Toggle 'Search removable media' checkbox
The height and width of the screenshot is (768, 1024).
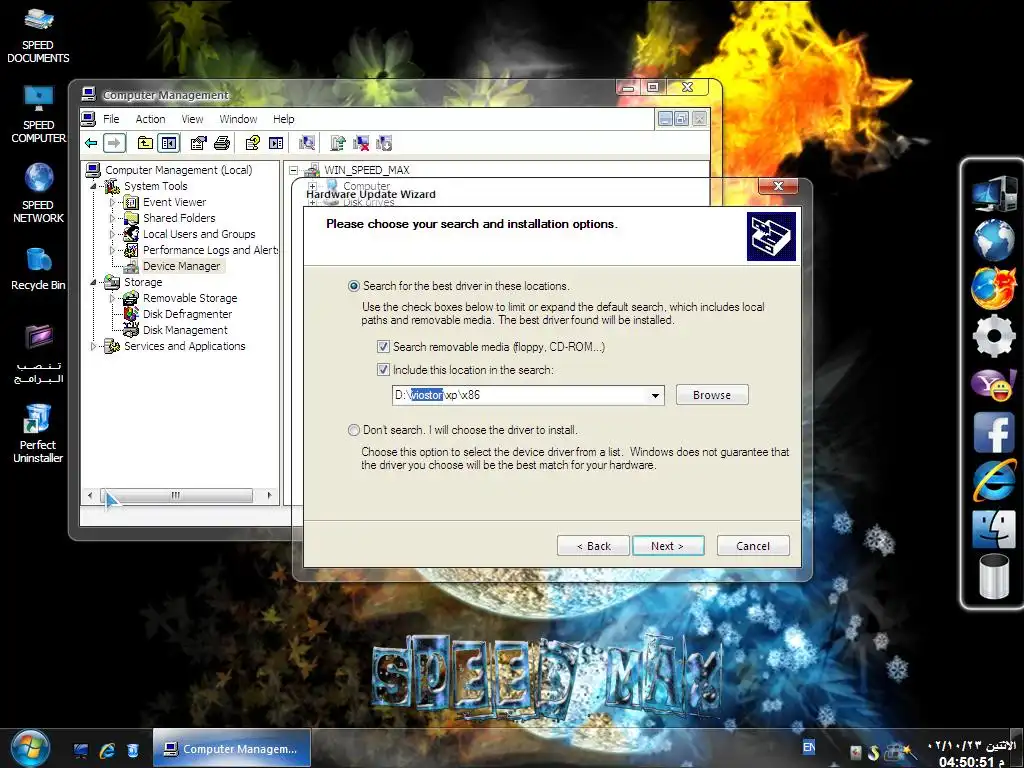pyautogui.click(x=383, y=347)
